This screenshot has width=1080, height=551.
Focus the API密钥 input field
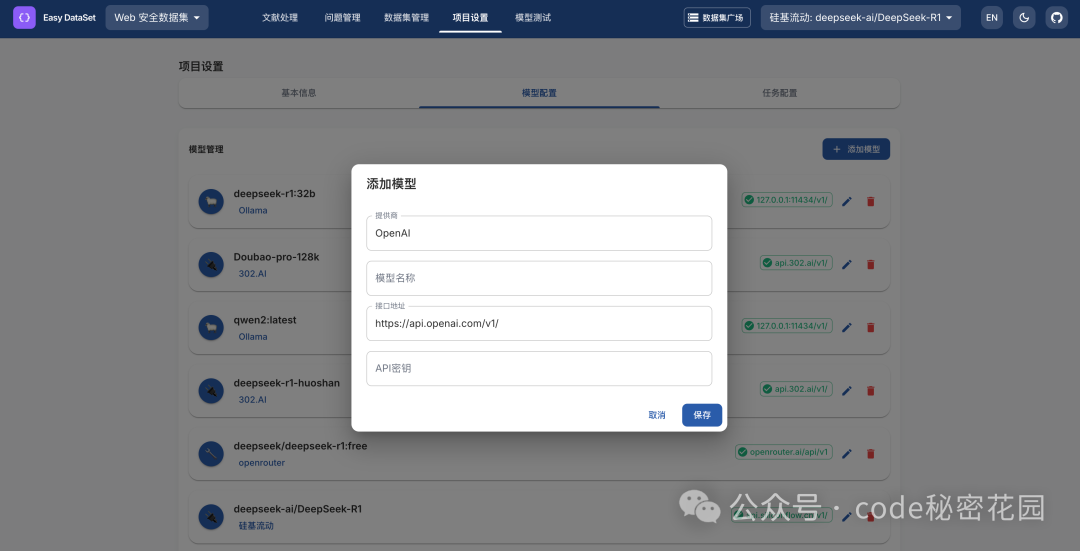click(539, 368)
